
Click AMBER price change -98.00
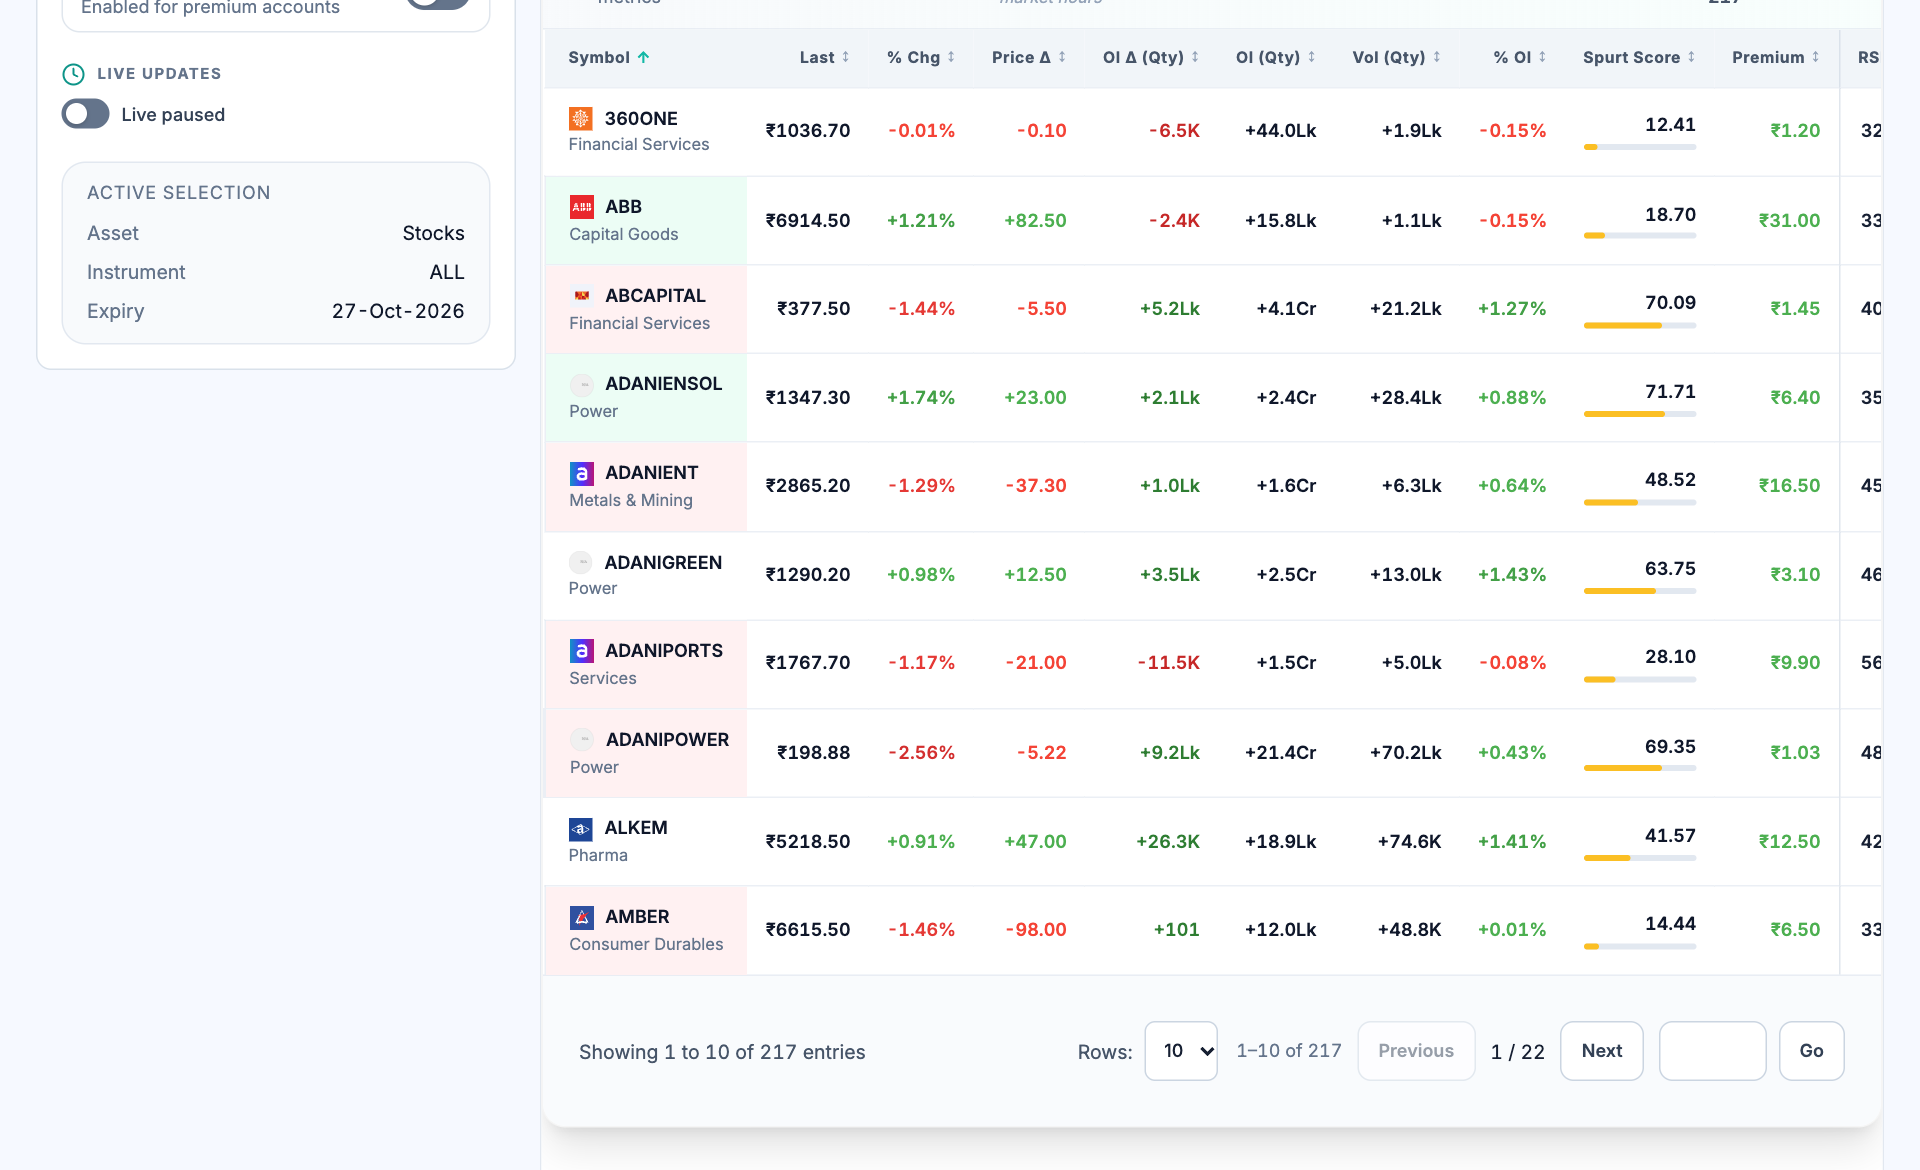click(x=1036, y=929)
